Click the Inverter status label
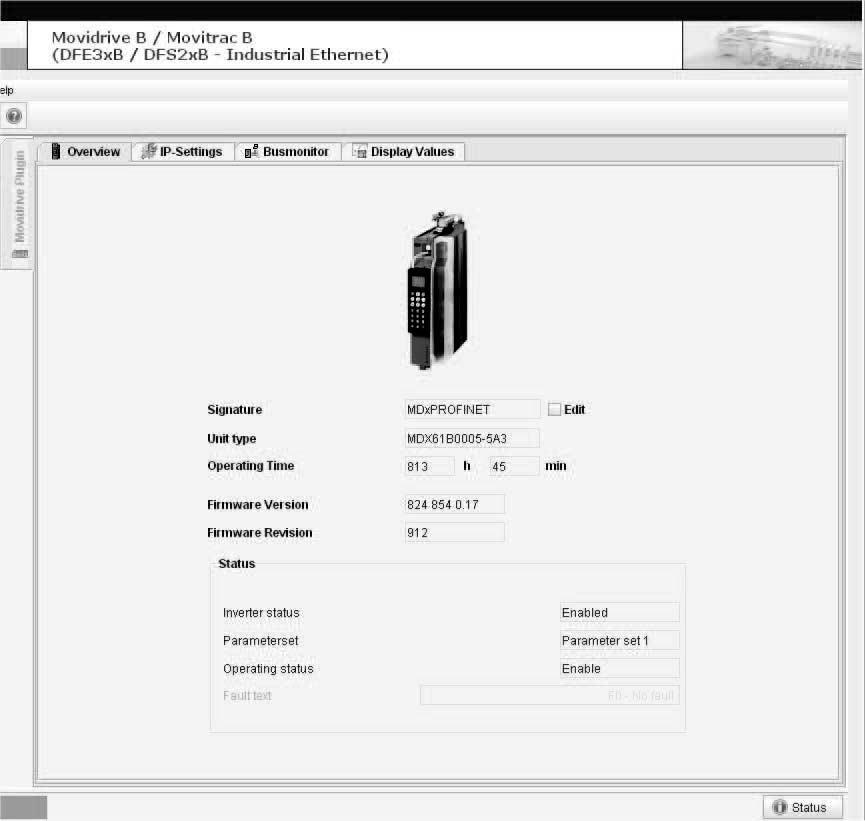Image resolution: width=865 pixels, height=821 pixels. [x=261, y=612]
